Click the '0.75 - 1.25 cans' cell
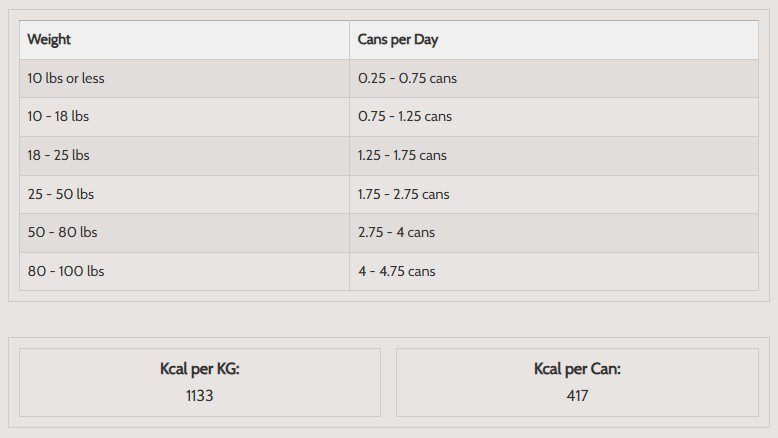The width and height of the screenshot is (778, 438). [x=405, y=116]
